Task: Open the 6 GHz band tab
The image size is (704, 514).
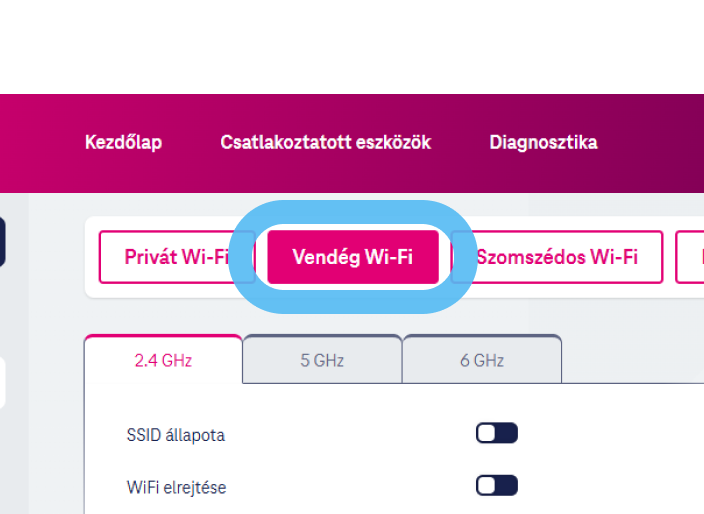Action: pos(482,360)
